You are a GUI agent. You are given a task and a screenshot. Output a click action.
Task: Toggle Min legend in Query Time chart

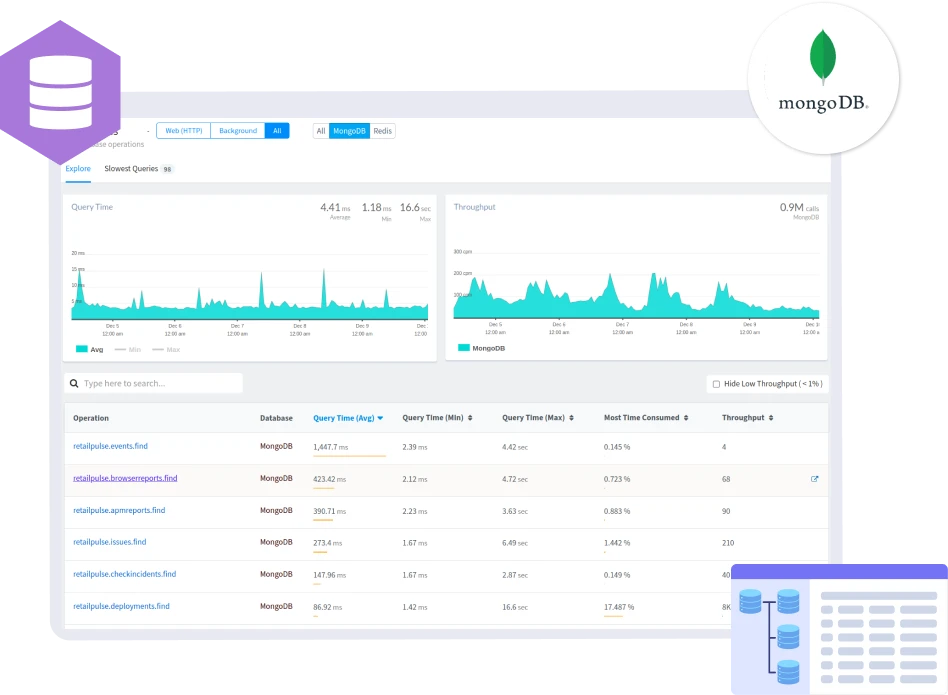128,349
